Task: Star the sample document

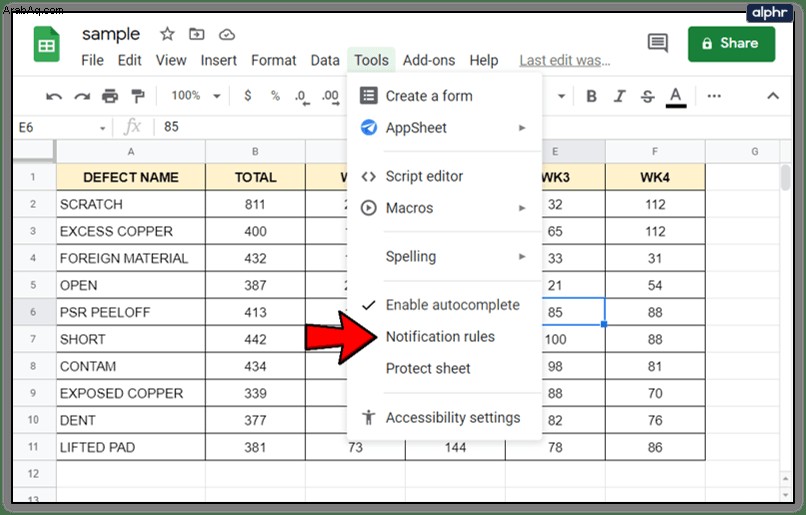Action: pyautogui.click(x=167, y=34)
